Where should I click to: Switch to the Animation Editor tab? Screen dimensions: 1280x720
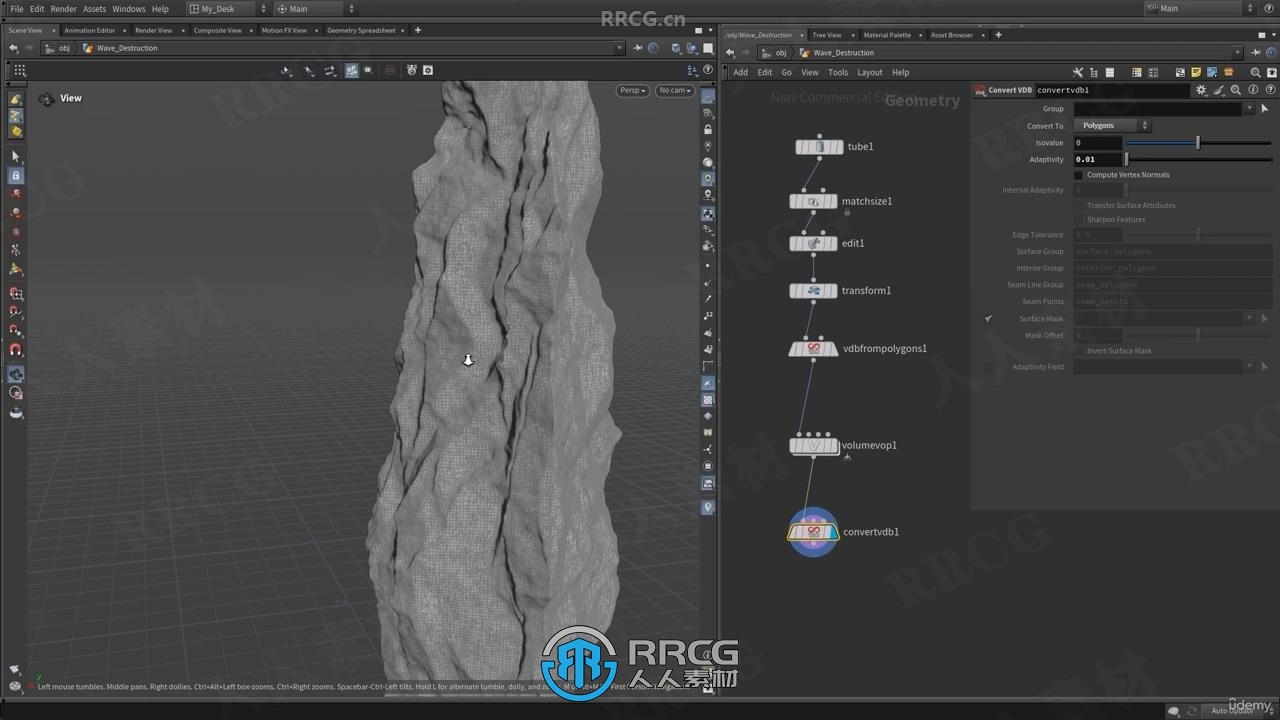[90, 30]
